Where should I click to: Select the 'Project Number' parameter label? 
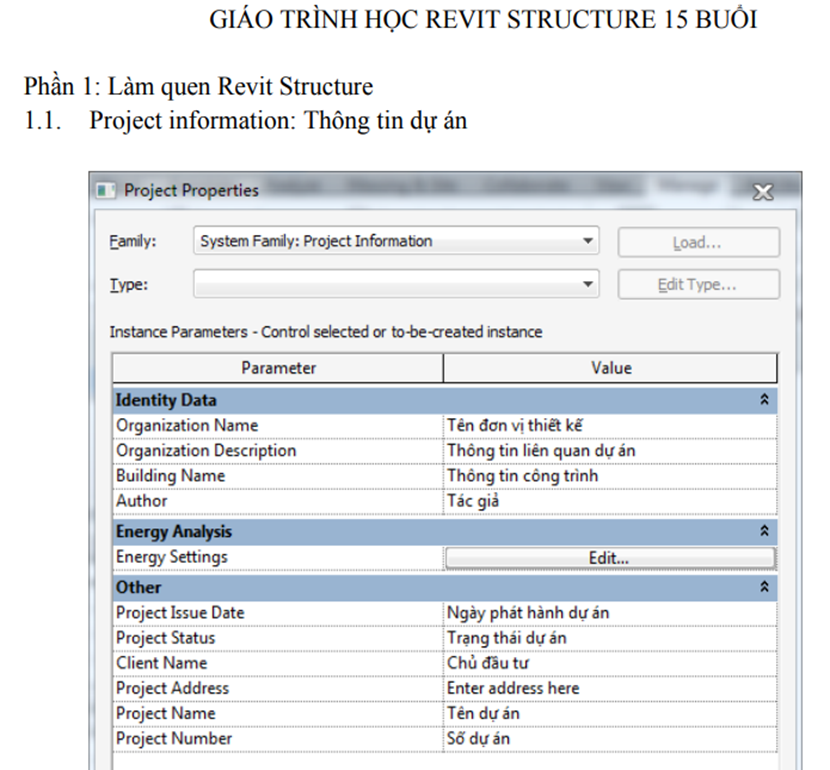tap(174, 739)
